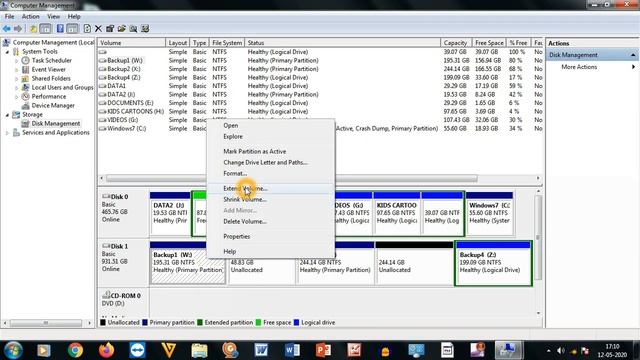Select the 244.14 GB Unallocated block
The height and width of the screenshot is (360, 640).
(414, 263)
